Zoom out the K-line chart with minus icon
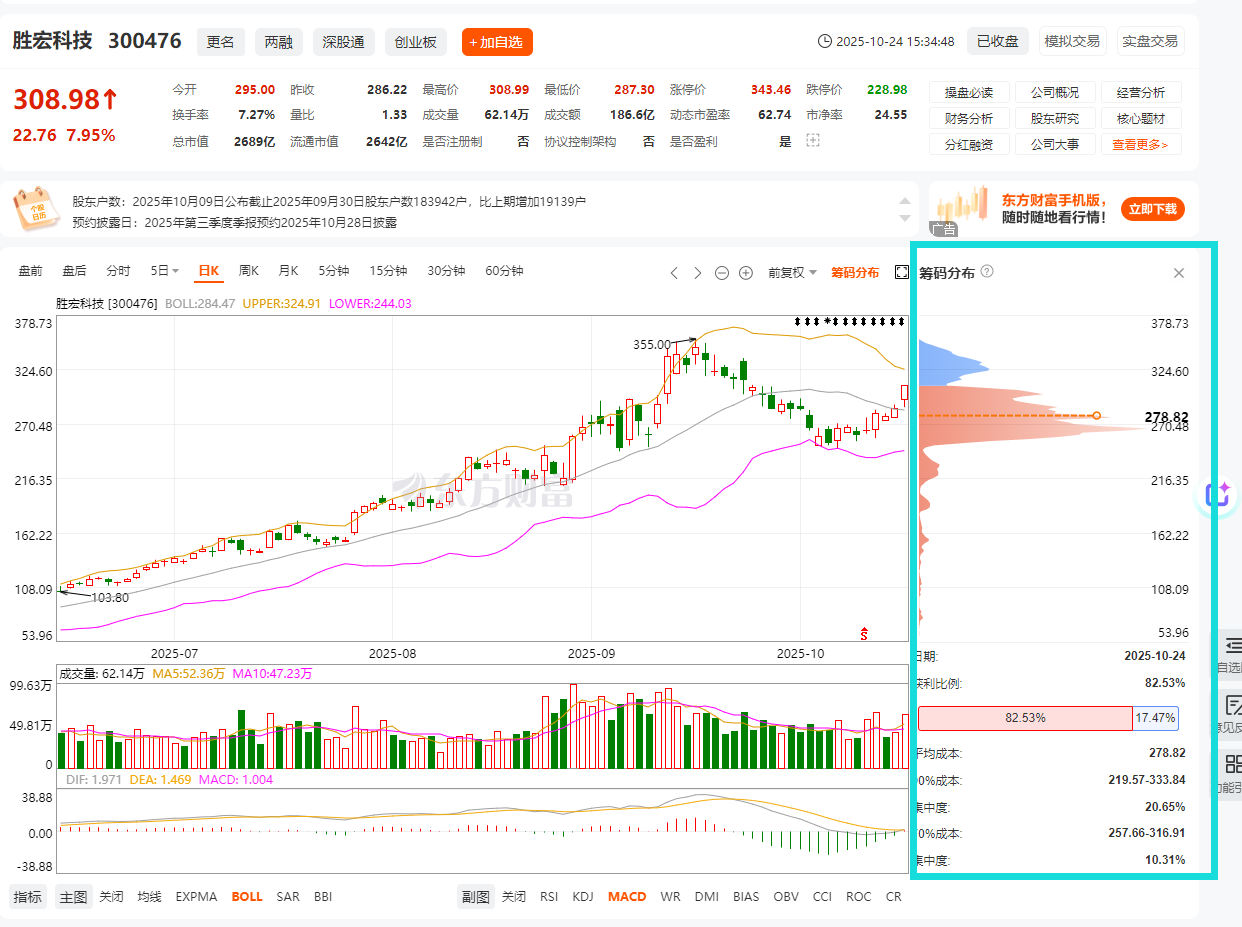This screenshot has width=1242, height=927. pyautogui.click(x=722, y=273)
